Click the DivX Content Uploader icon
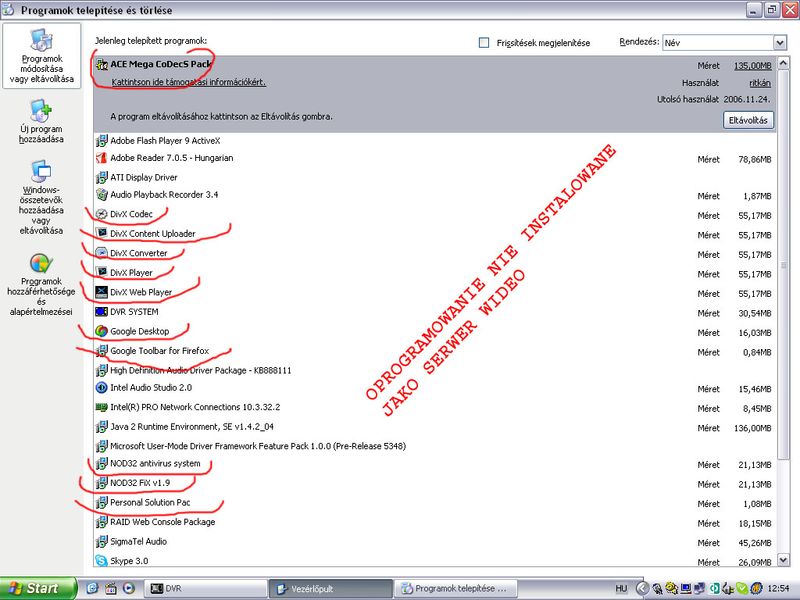 pos(102,234)
